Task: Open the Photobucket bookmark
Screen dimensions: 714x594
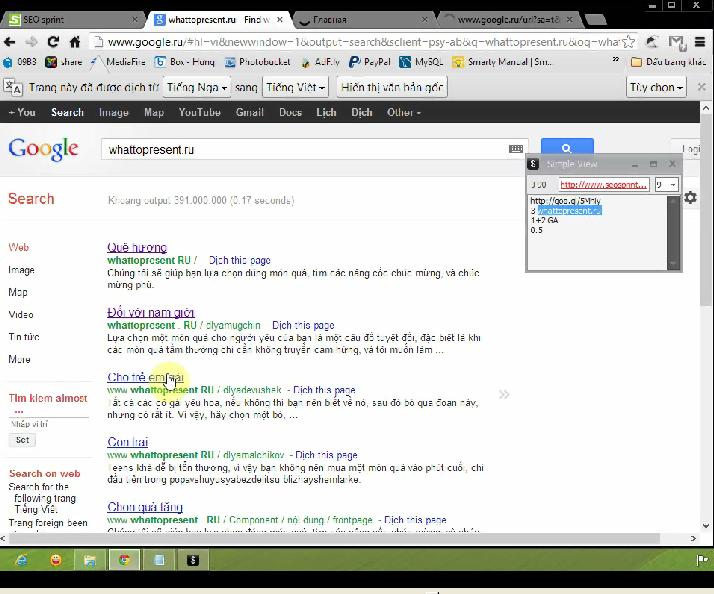Action: [x=257, y=62]
